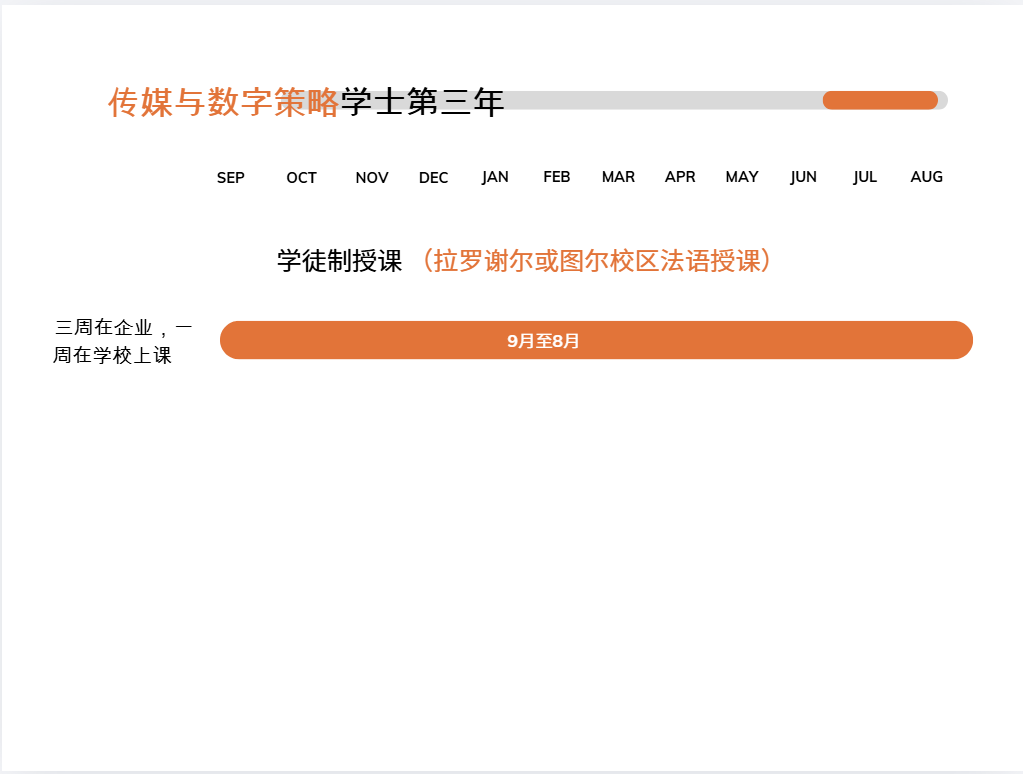This screenshot has width=1023, height=774.
Task: Select DEC in the month timeline
Action: pyautogui.click(x=433, y=178)
